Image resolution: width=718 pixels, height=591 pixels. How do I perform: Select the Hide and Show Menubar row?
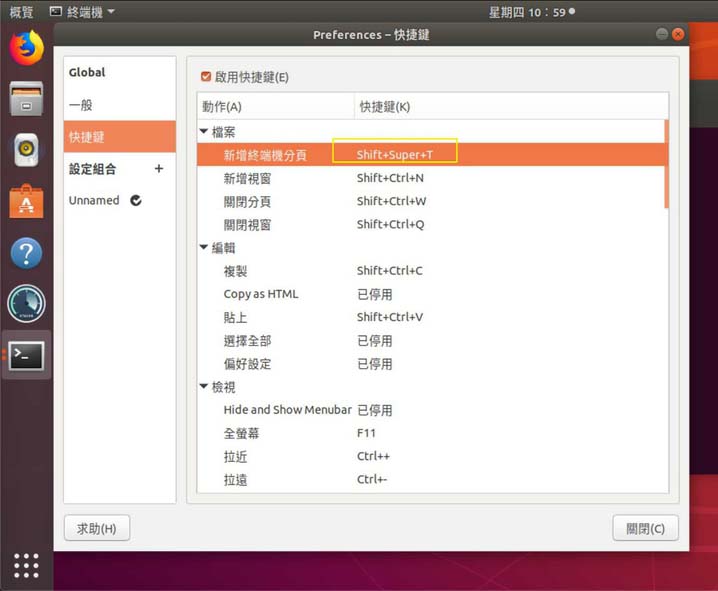point(433,410)
